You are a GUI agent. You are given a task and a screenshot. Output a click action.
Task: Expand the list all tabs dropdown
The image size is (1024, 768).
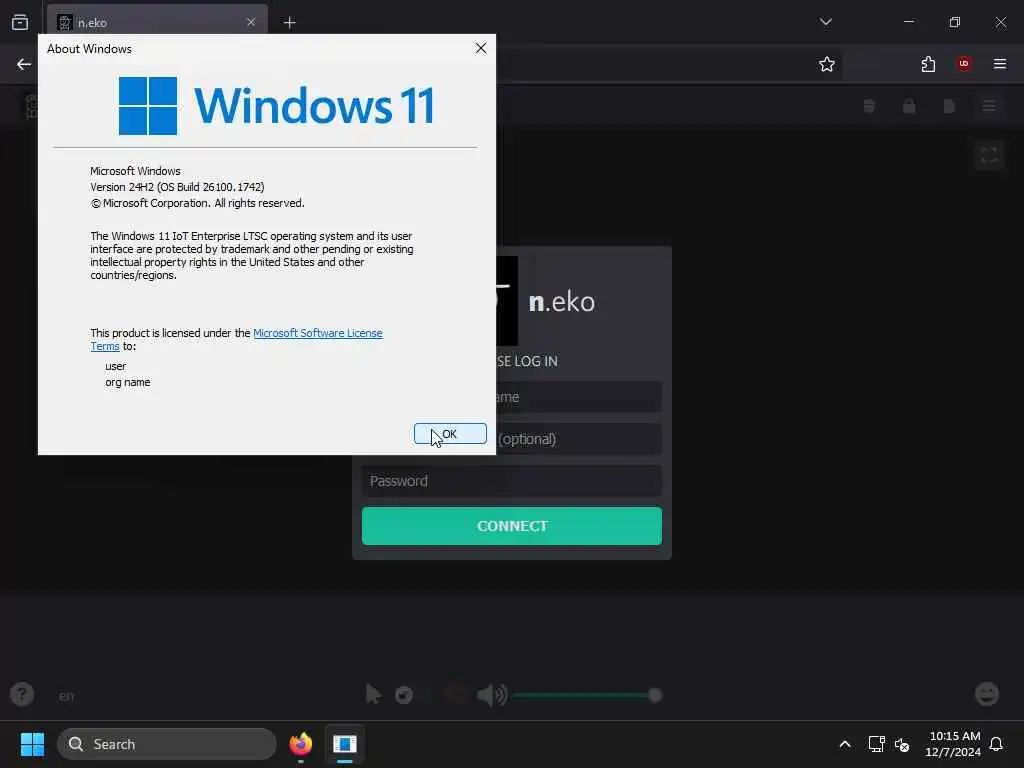pyautogui.click(x=825, y=22)
